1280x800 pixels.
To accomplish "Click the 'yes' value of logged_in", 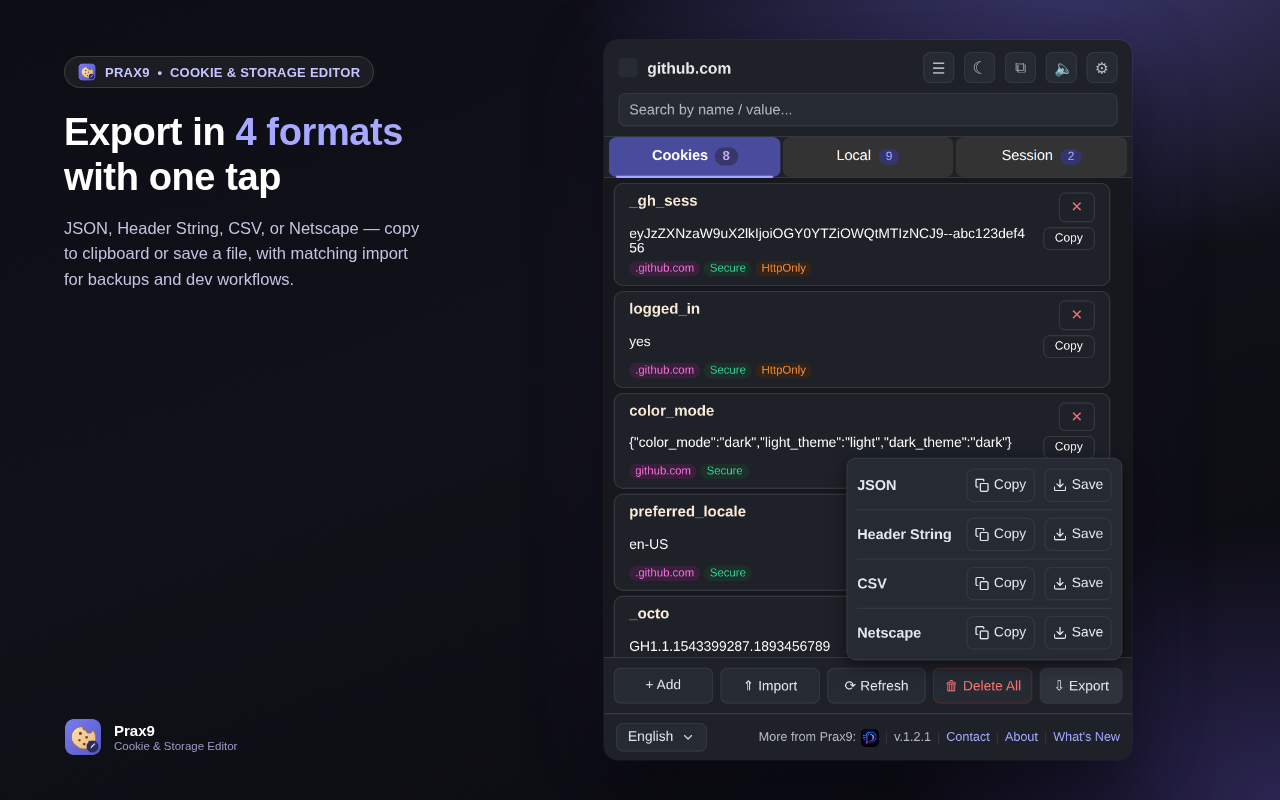I will 640,342.
